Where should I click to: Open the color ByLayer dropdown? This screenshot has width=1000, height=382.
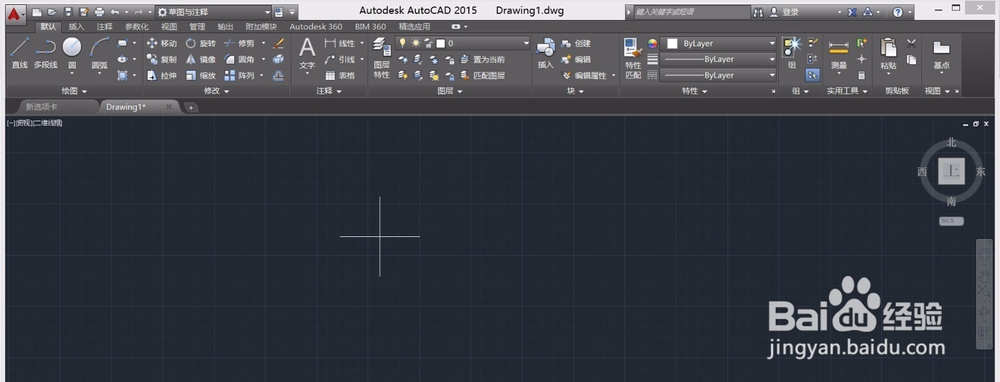tap(718, 43)
